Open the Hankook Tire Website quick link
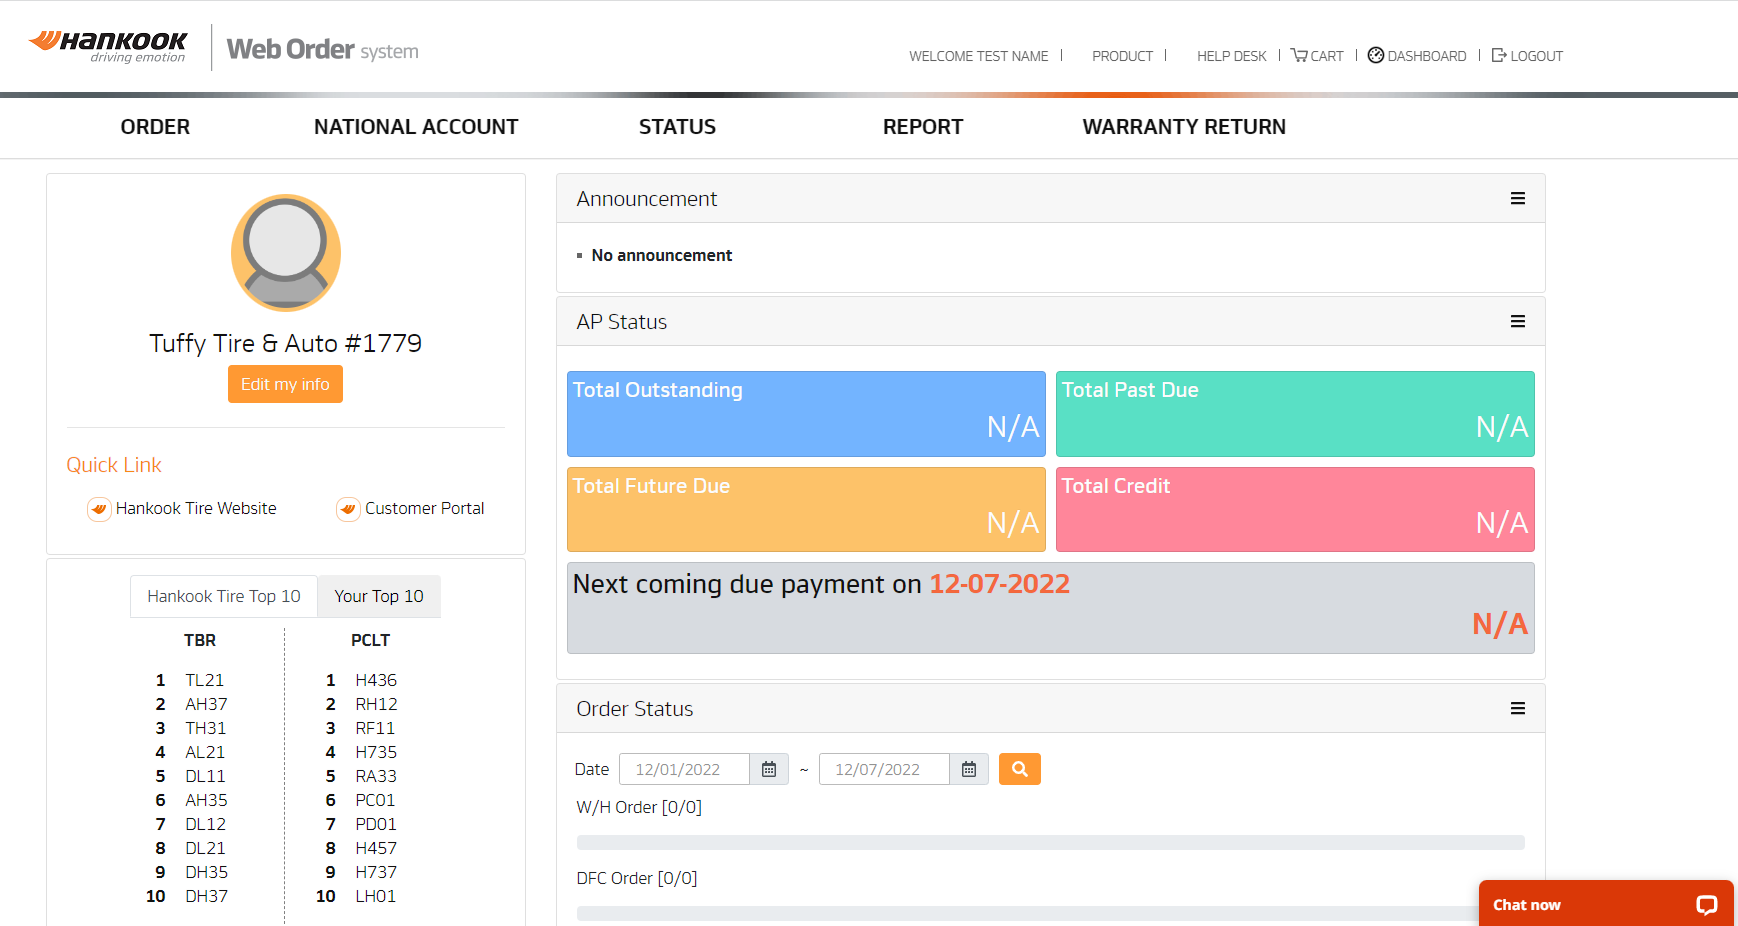Viewport: 1738px width, 926px height. tap(195, 508)
